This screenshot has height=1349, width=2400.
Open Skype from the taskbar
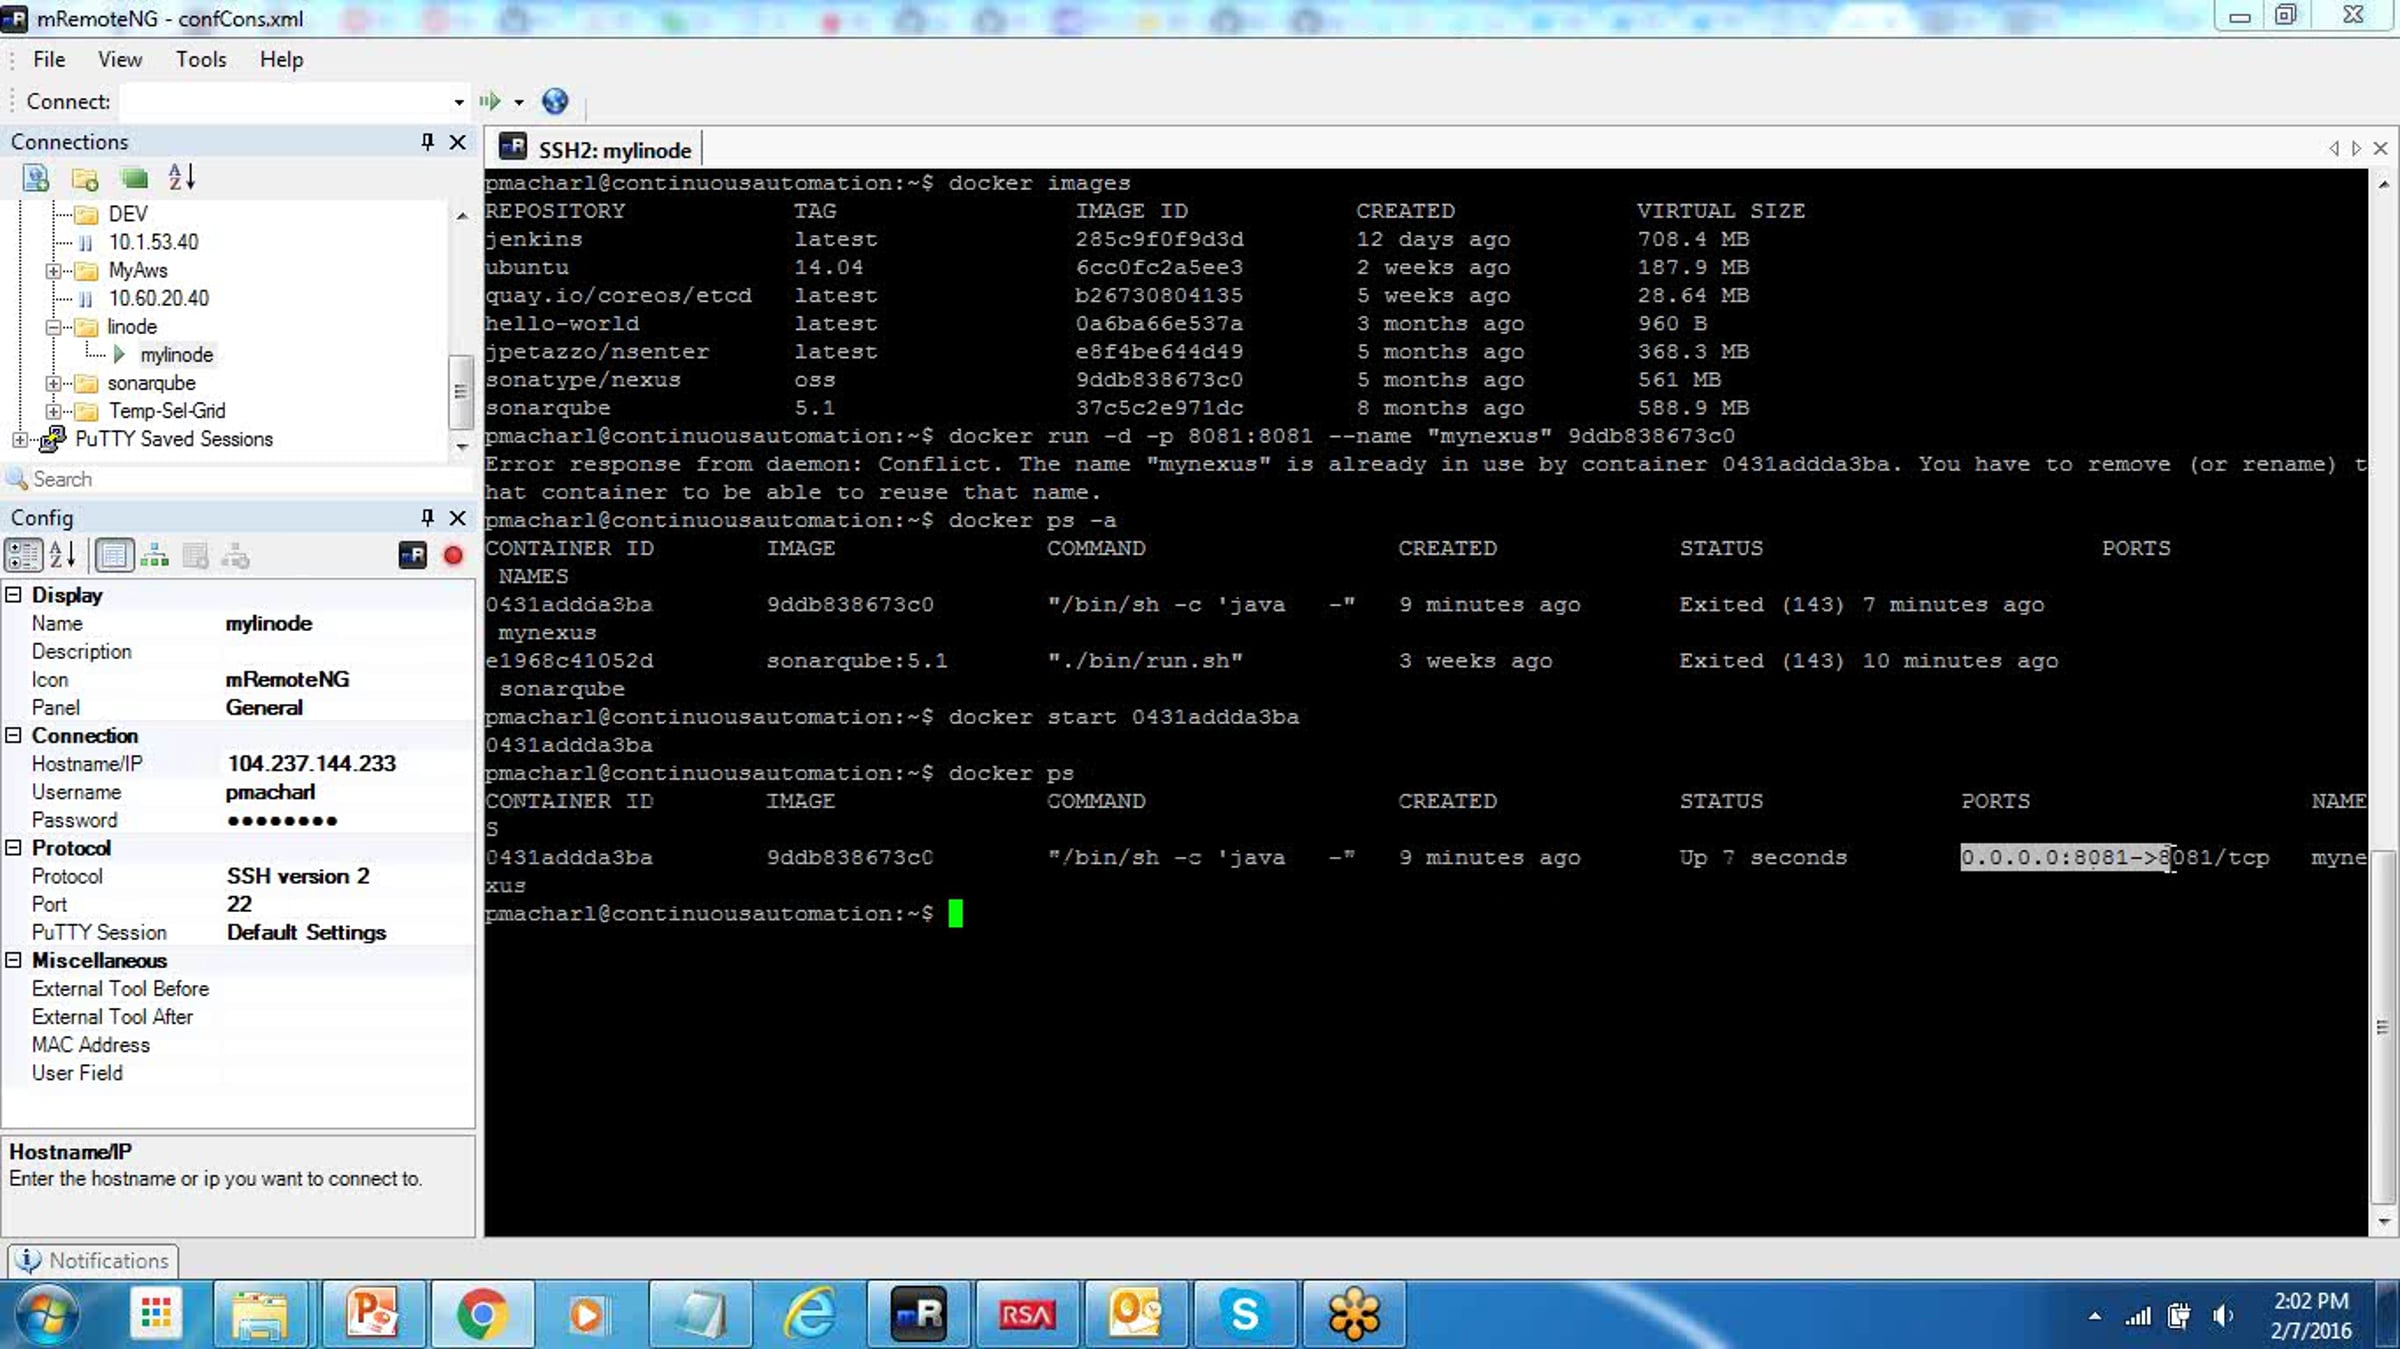point(1244,1314)
